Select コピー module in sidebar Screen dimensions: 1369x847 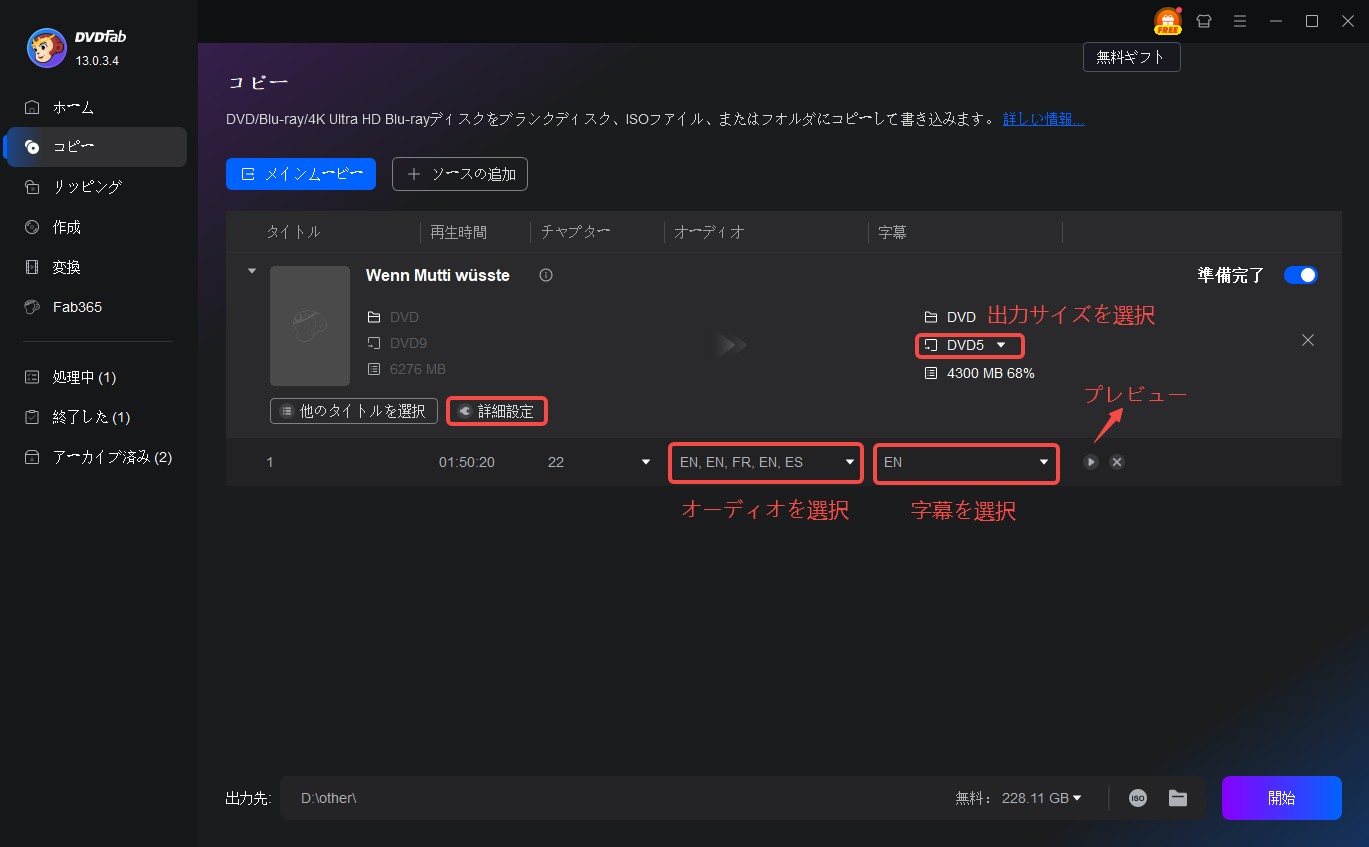click(96, 147)
